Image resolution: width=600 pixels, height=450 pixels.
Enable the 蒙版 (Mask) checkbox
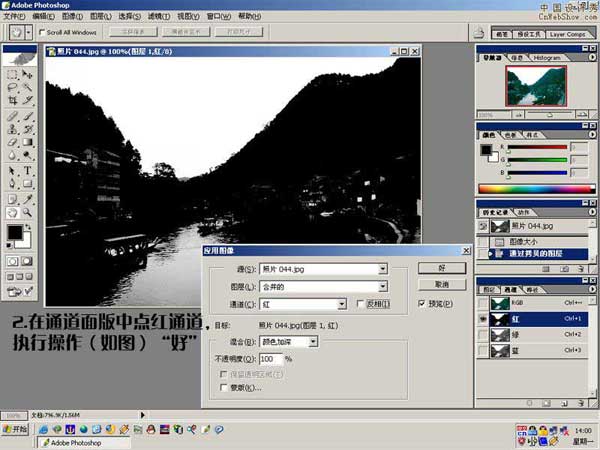click(223, 387)
